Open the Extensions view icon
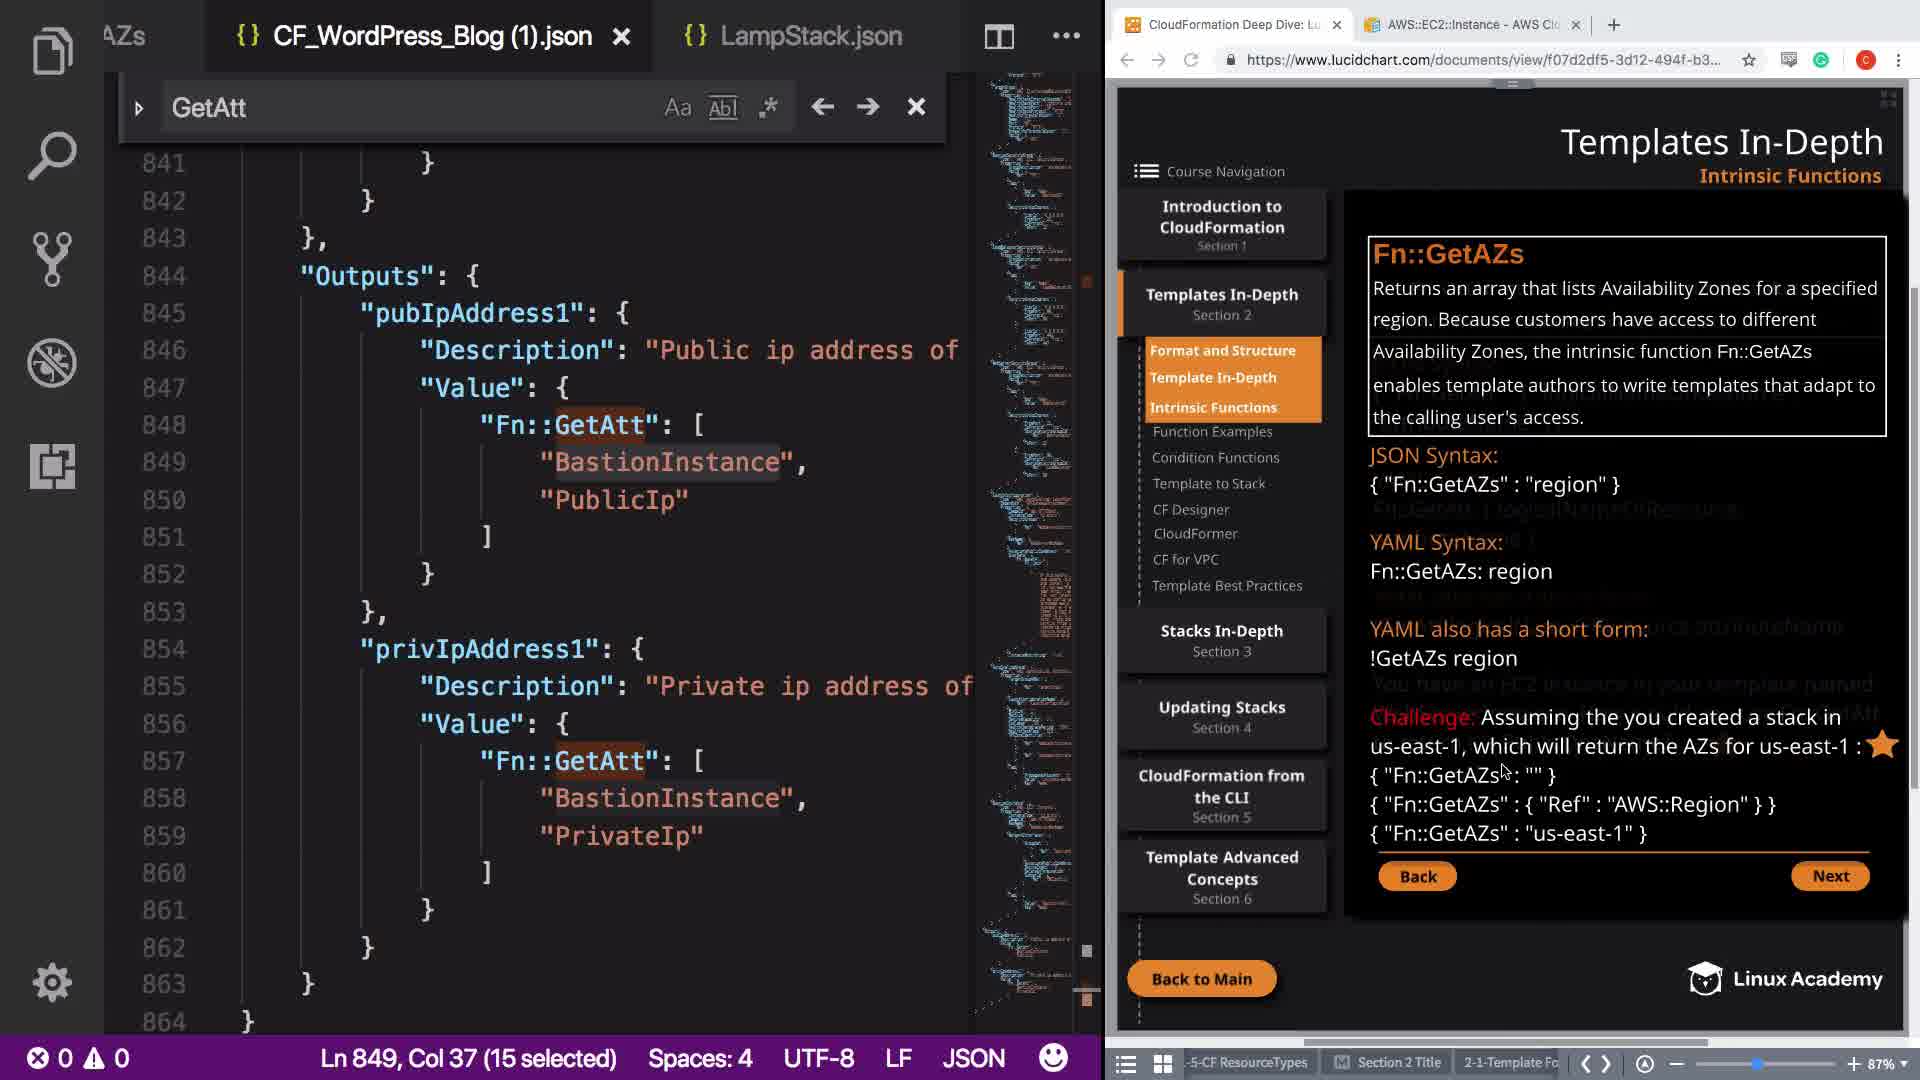 coord(52,466)
